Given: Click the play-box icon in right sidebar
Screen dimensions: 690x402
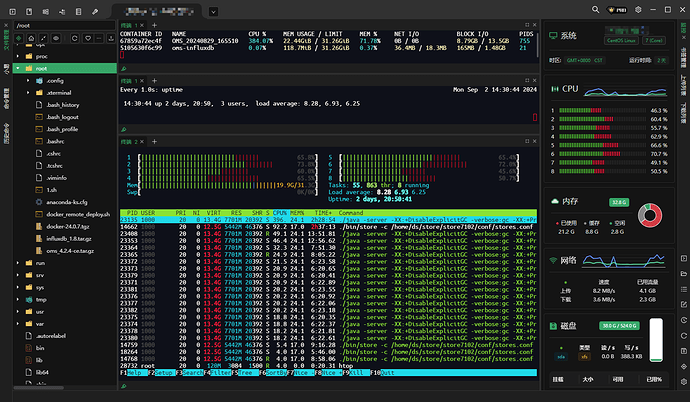Looking at the screenshot, I should pyautogui.click(x=683, y=259).
